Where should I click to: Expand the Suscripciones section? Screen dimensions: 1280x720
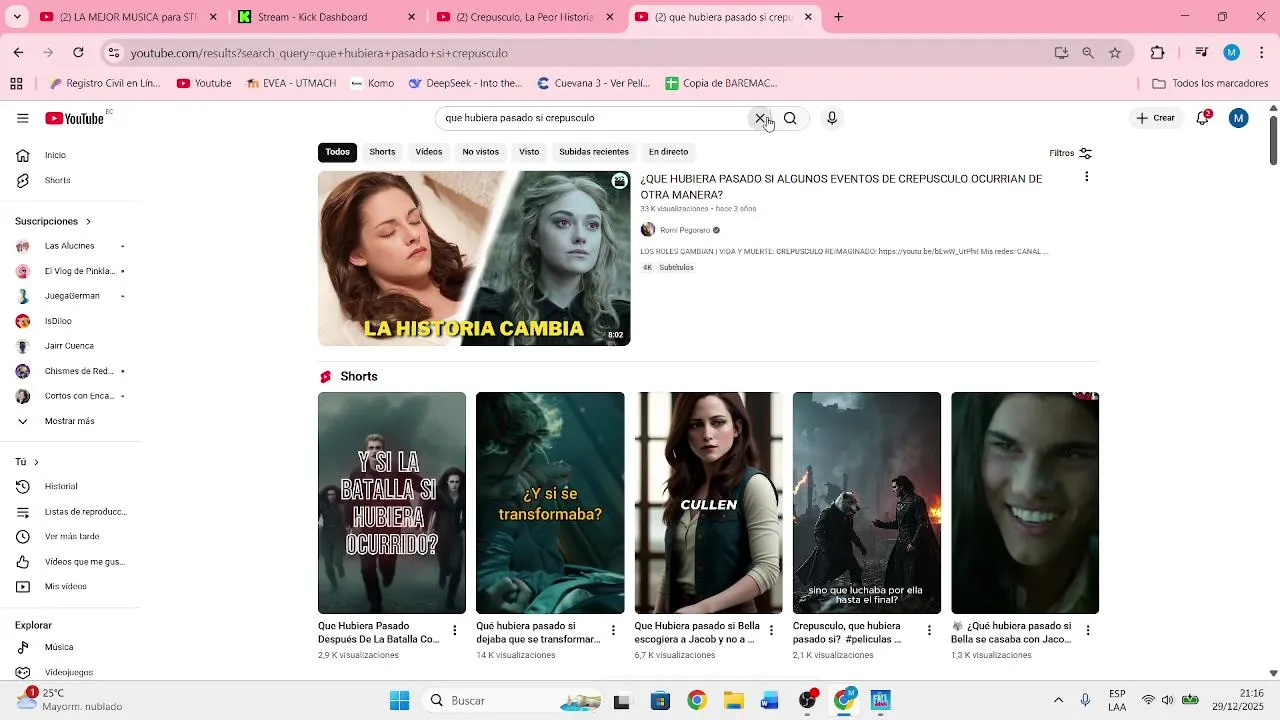point(53,221)
